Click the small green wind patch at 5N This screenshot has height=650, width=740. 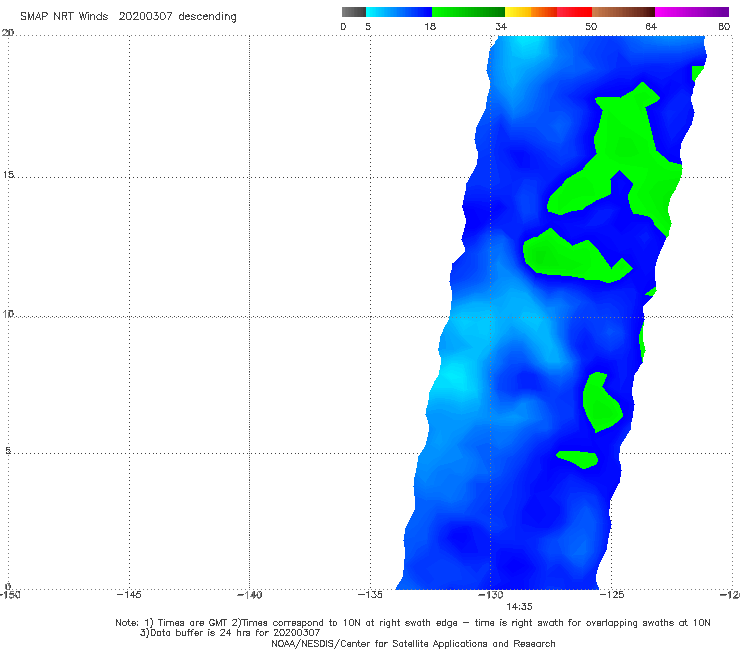(x=578, y=459)
